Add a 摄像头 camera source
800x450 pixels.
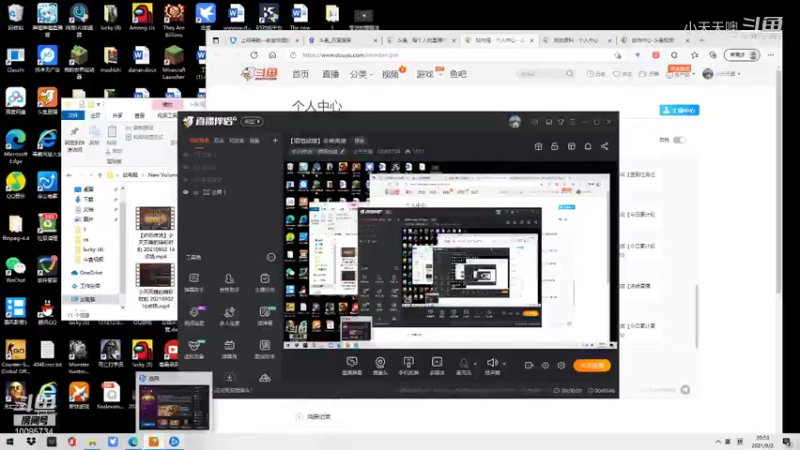(x=380, y=366)
